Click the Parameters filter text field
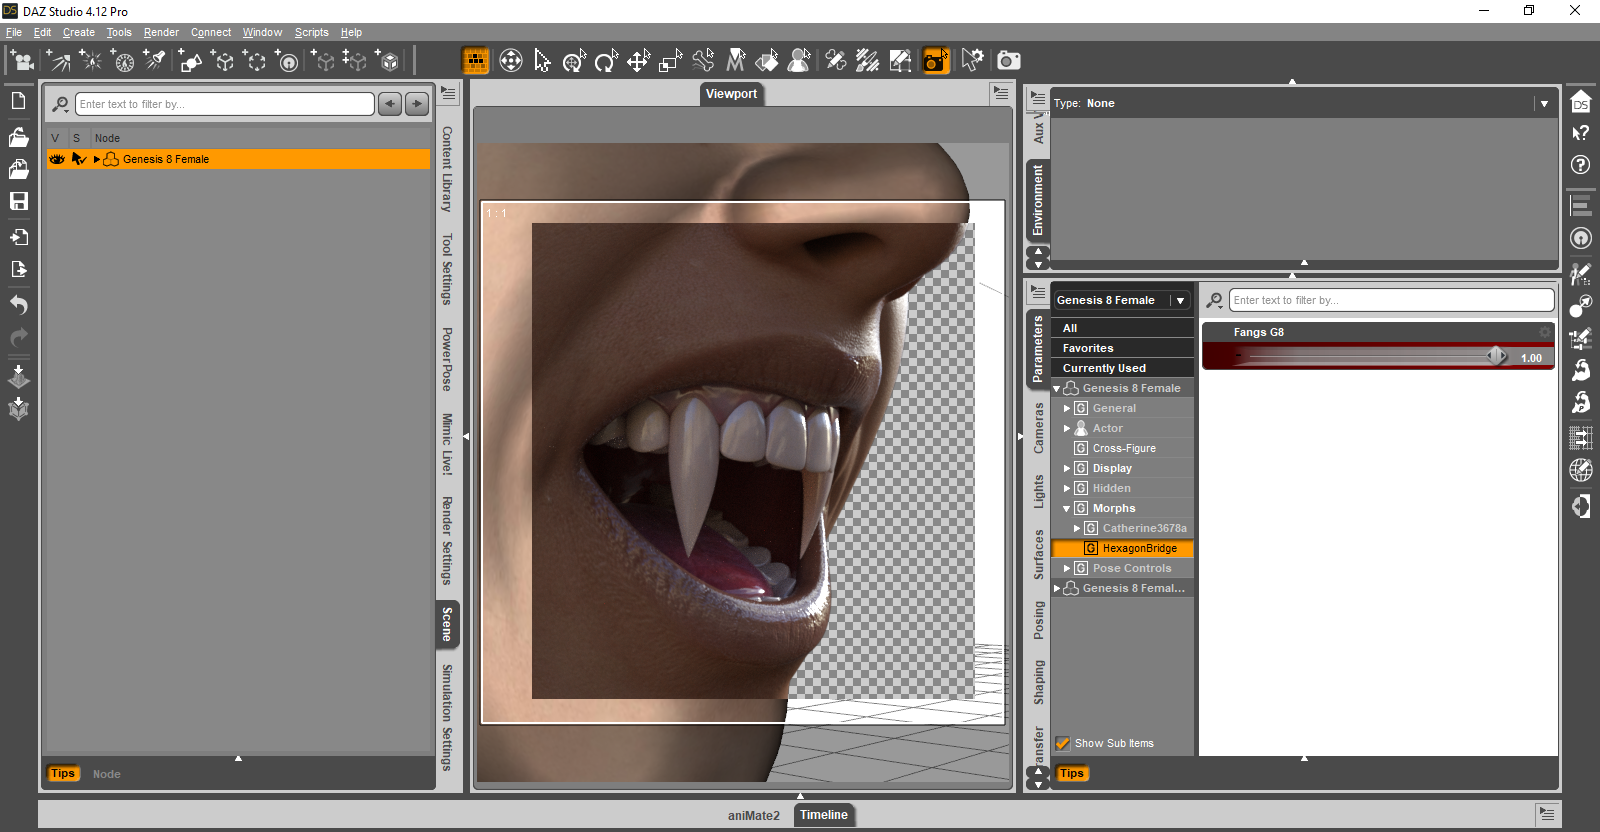The height and width of the screenshot is (832, 1600). click(1391, 300)
